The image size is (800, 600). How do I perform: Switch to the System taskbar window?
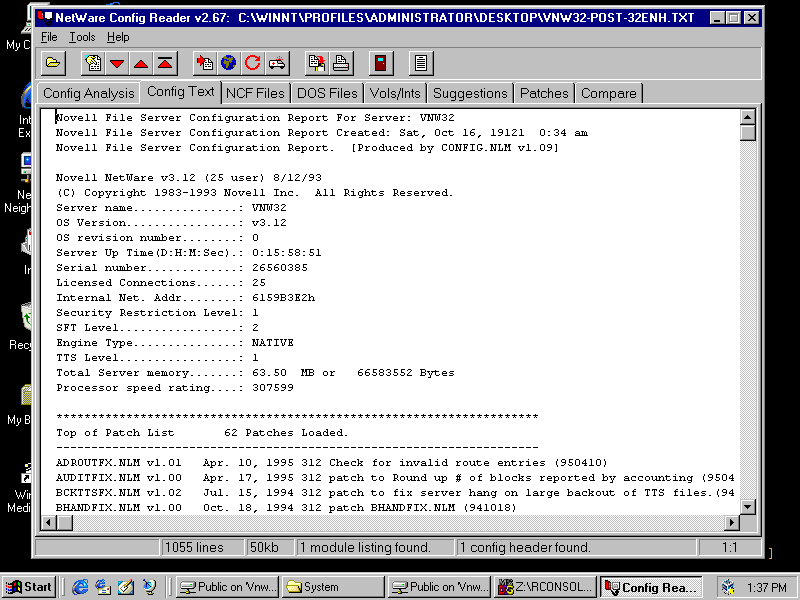pos(333,587)
